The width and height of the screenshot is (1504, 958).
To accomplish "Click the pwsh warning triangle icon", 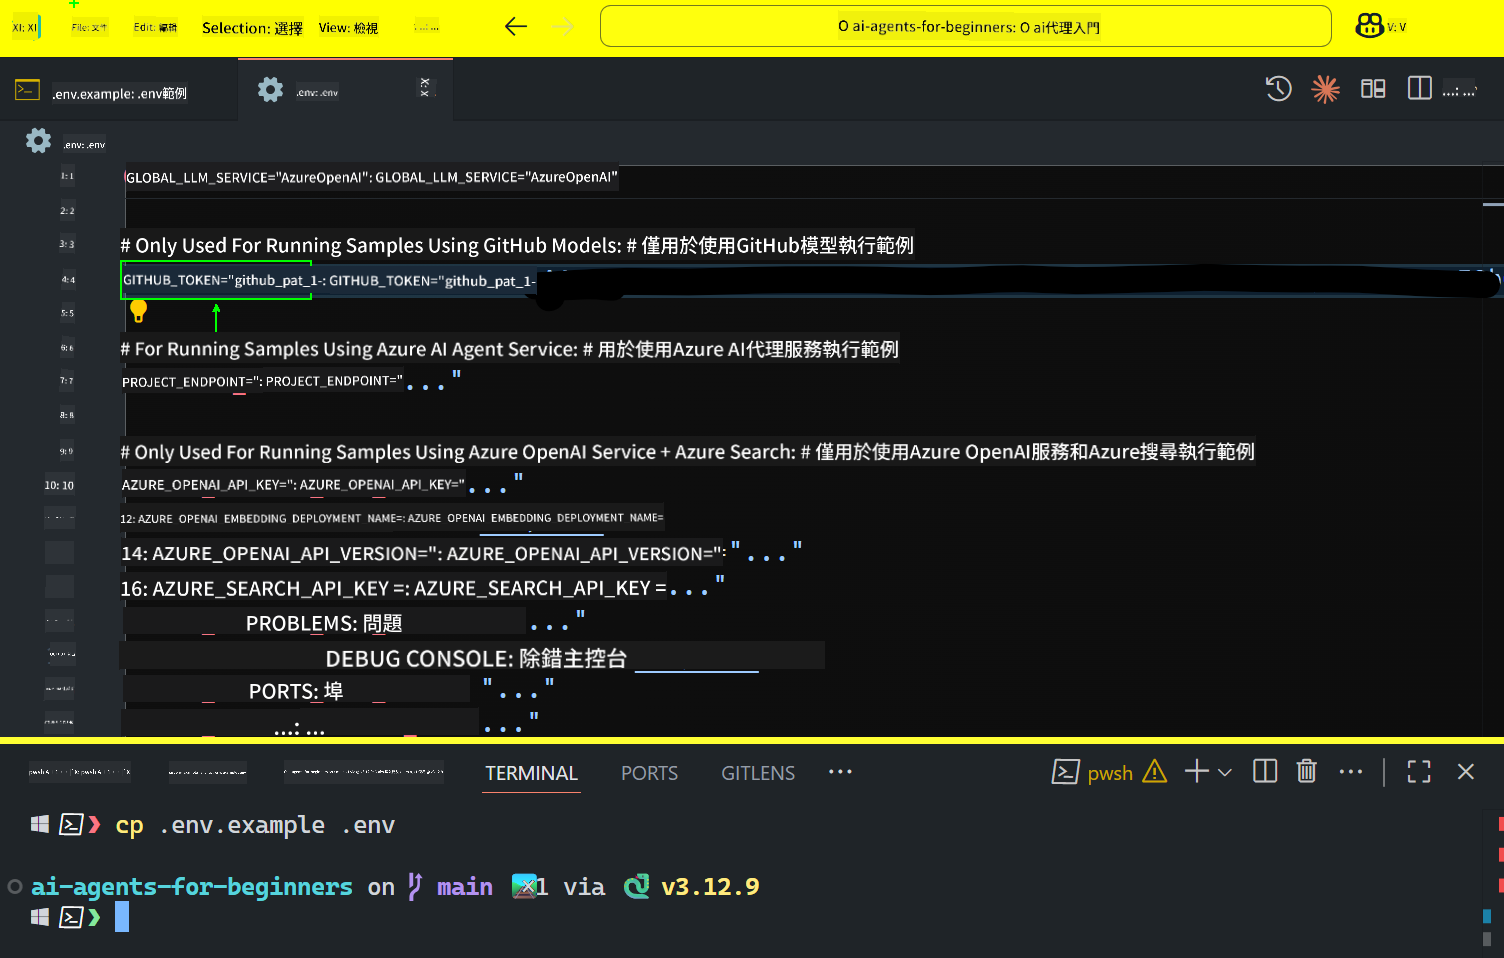I will pyautogui.click(x=1155, y=771).
